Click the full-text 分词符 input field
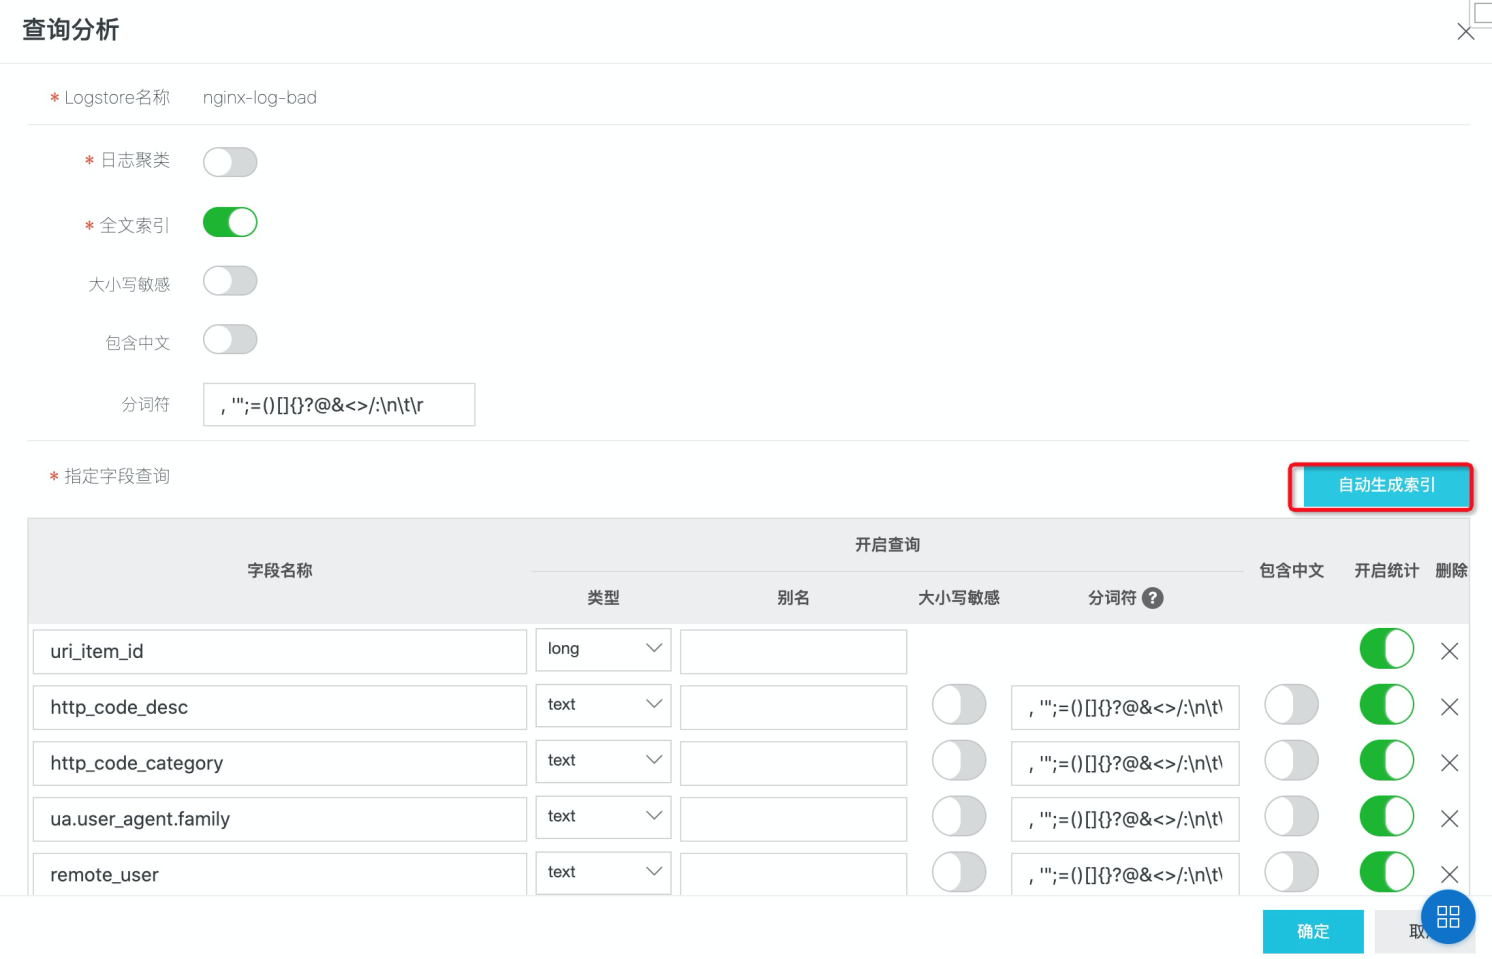The height and width of the screenshot is (959, 1492). (339, 405)
